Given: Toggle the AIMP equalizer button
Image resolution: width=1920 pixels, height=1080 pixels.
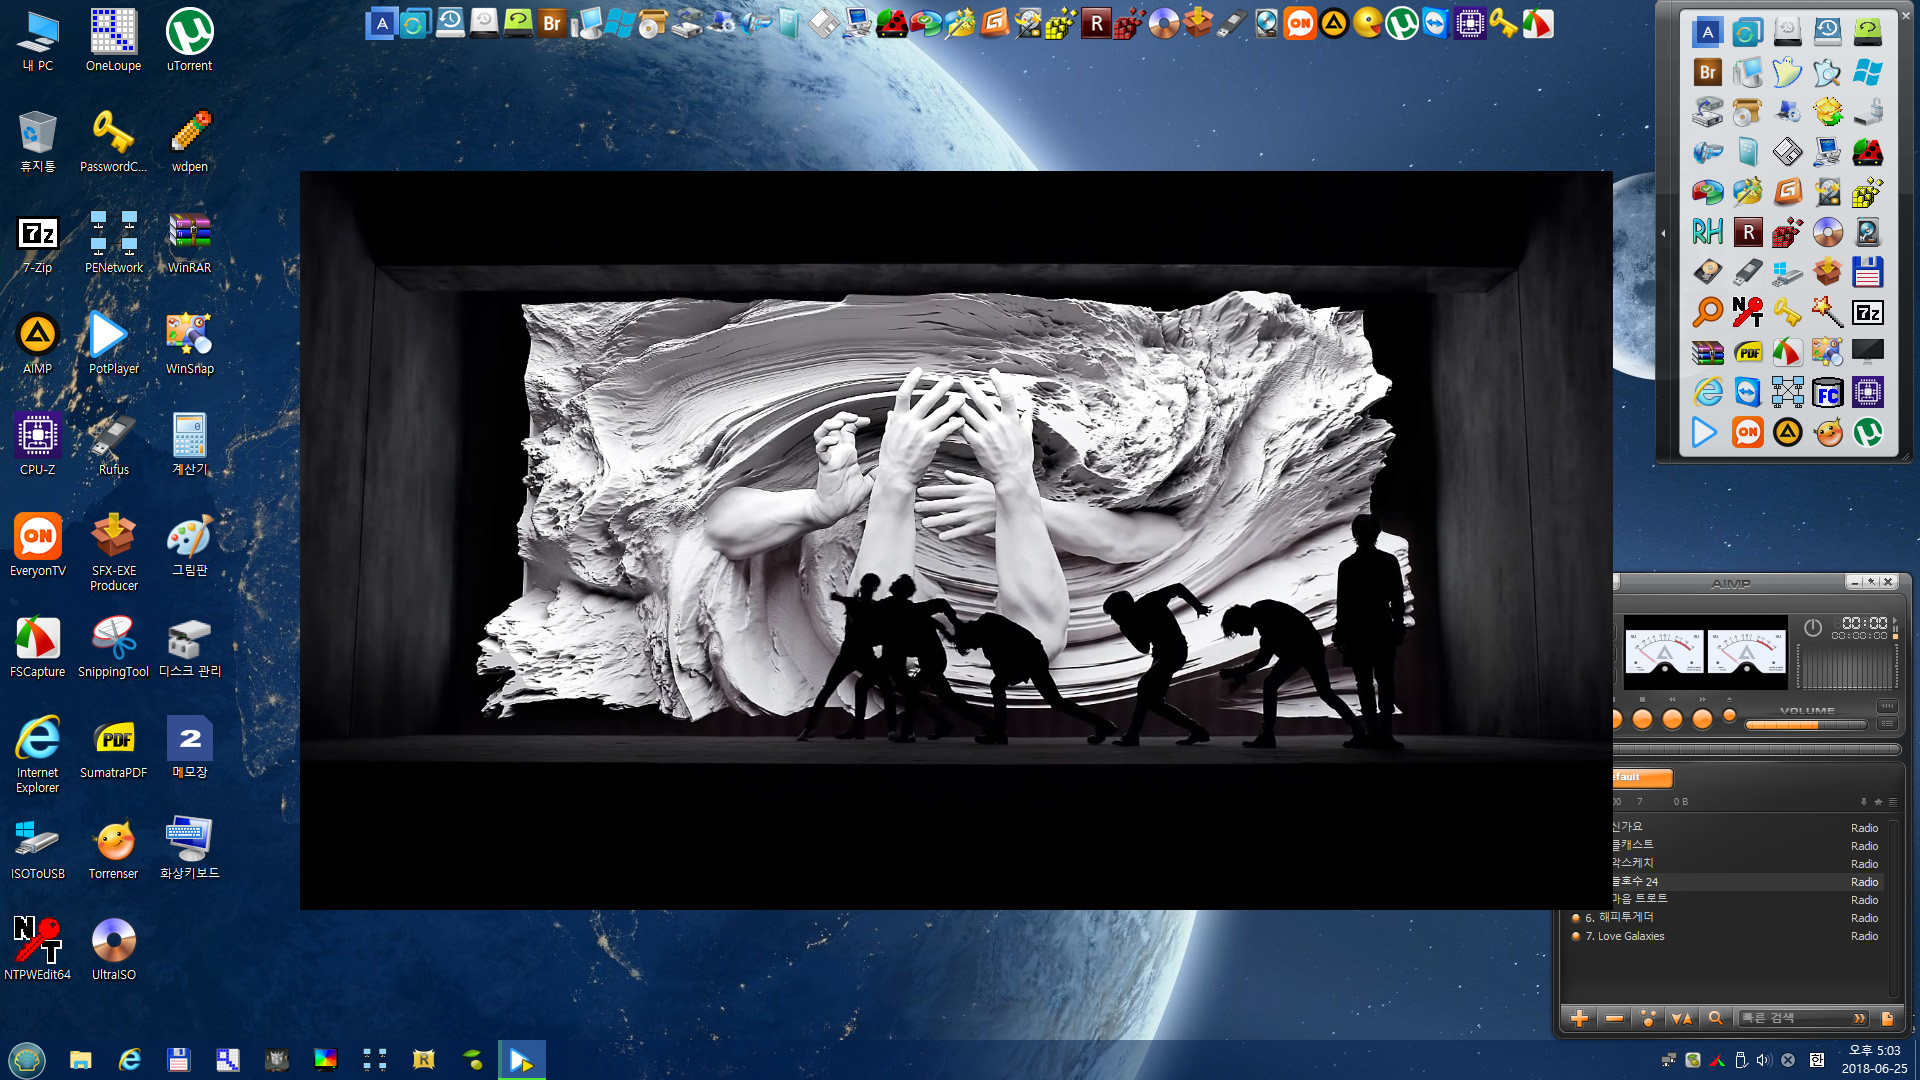Looking at the screenshot, I should click(x=1887, y=706).
